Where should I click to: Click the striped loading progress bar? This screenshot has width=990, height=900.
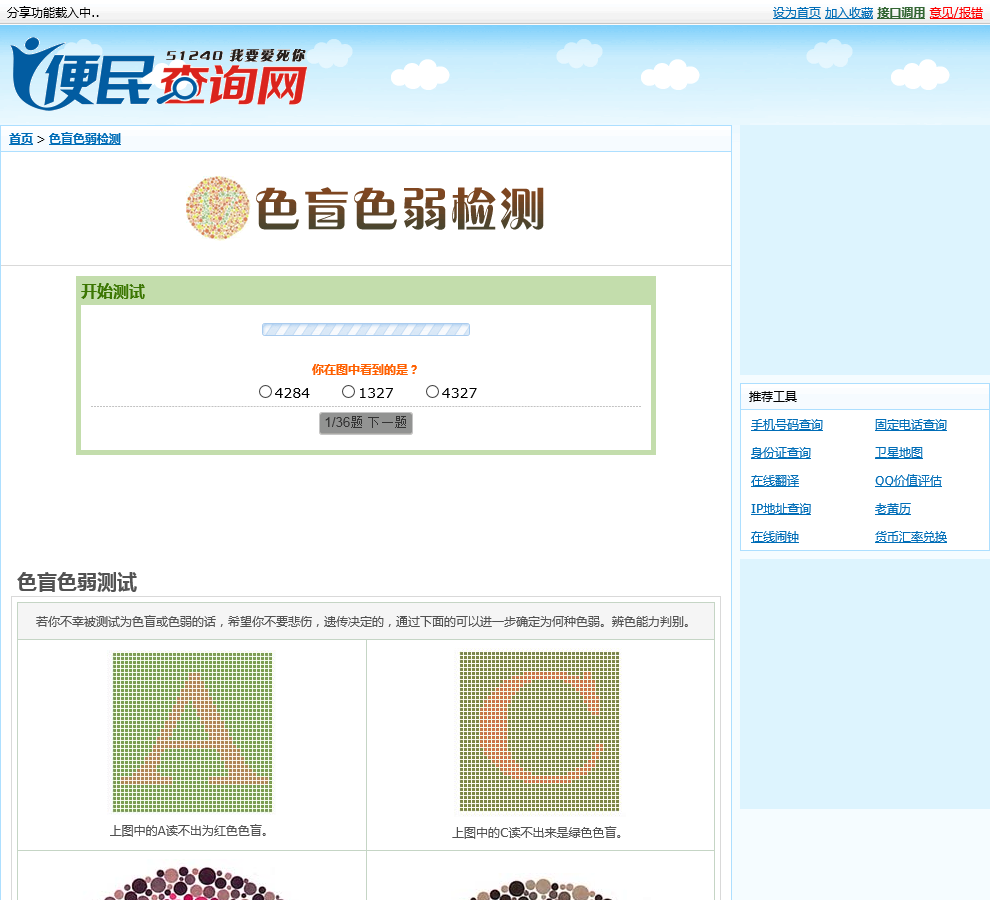click(x=366, y=330)
